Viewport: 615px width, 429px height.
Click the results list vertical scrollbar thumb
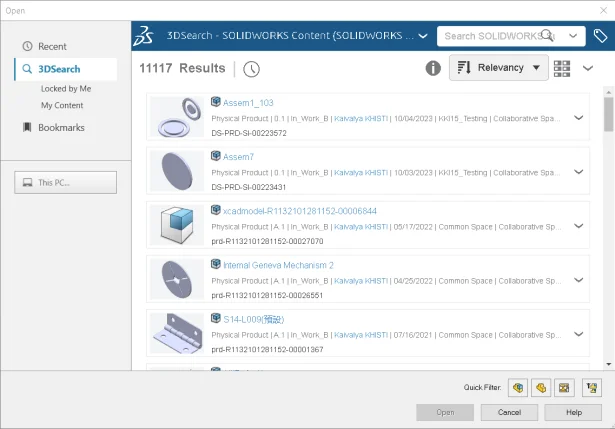point(608,114)
